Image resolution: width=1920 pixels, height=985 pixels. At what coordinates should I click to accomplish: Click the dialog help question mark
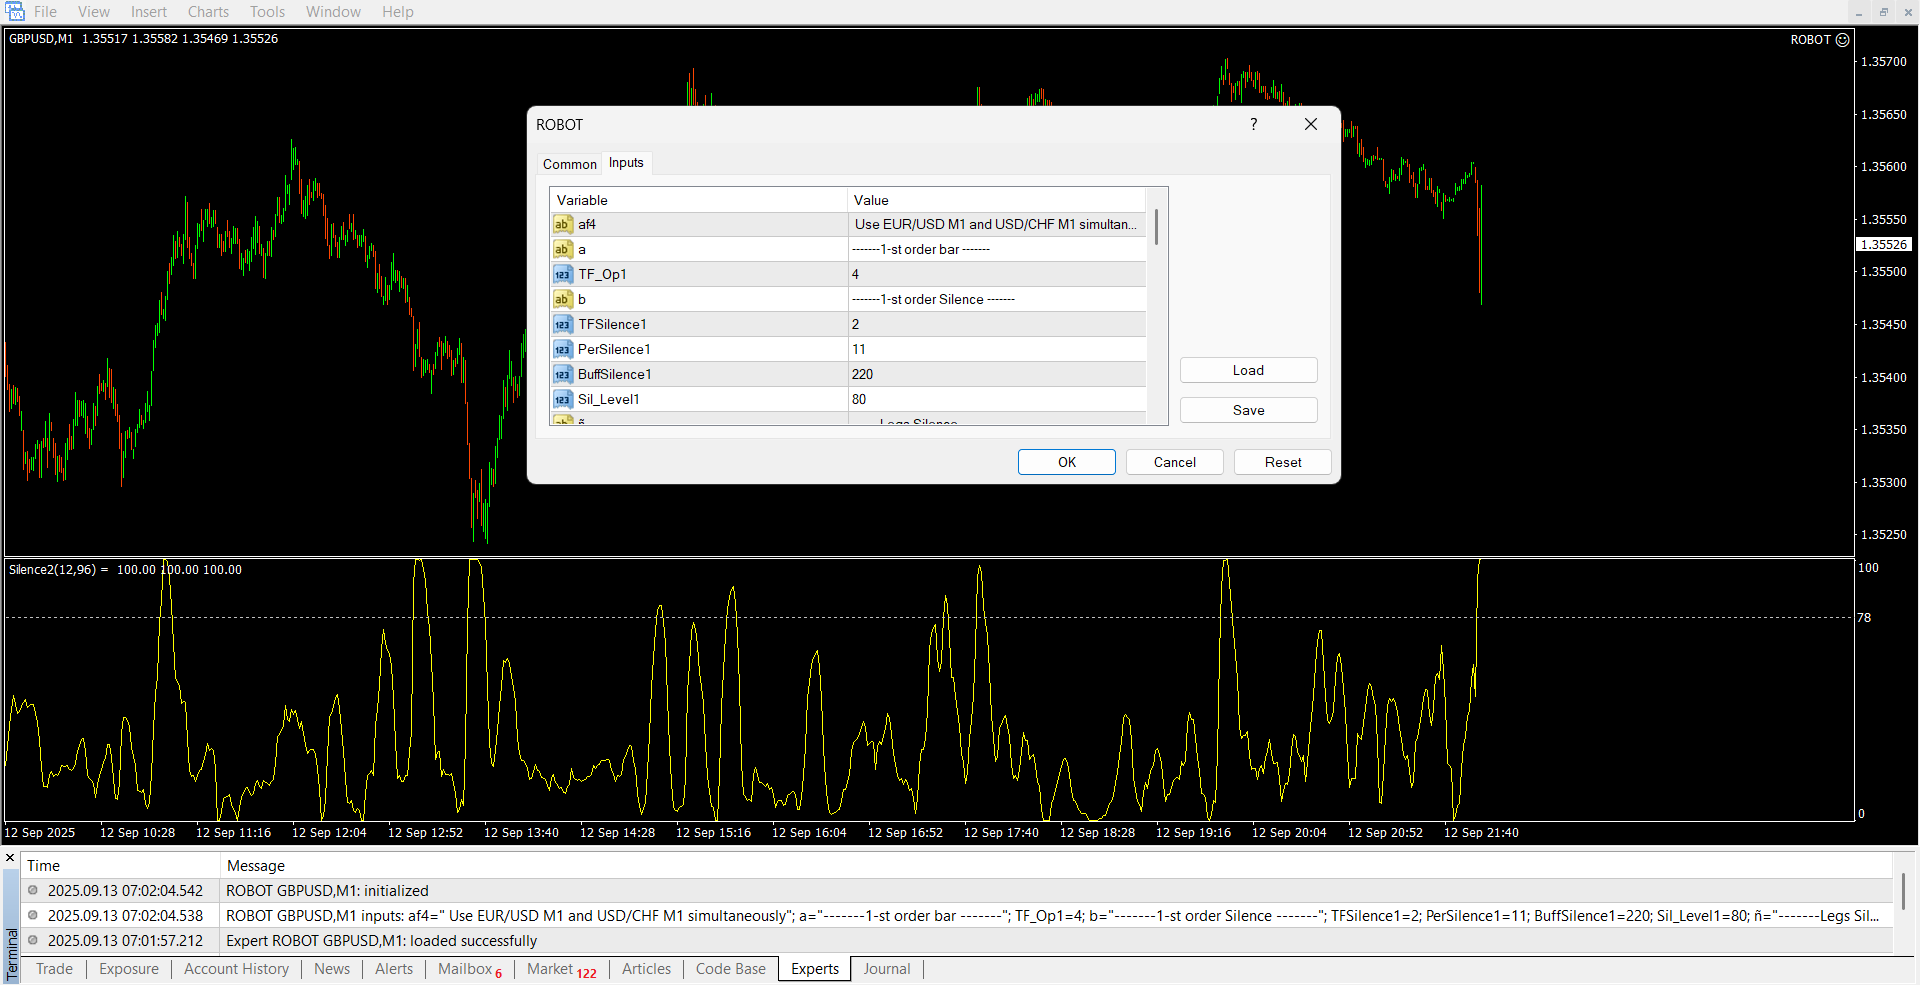(1253, 124)
